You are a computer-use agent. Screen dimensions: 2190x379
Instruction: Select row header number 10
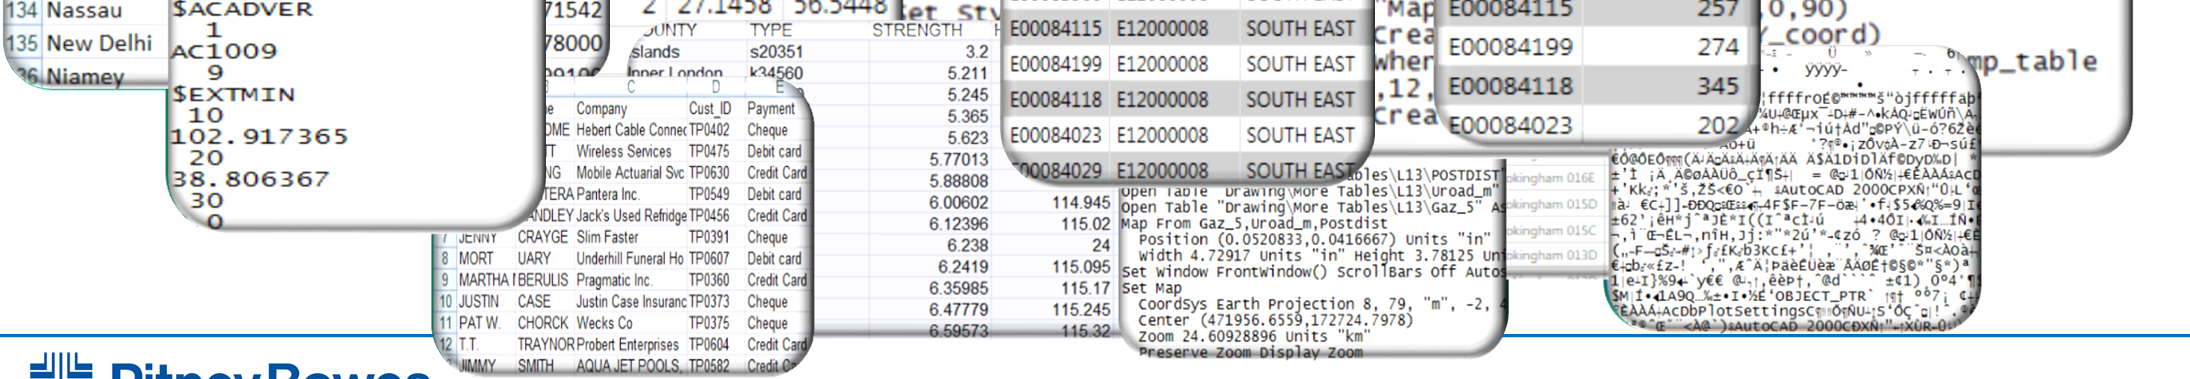pos(446,301)
